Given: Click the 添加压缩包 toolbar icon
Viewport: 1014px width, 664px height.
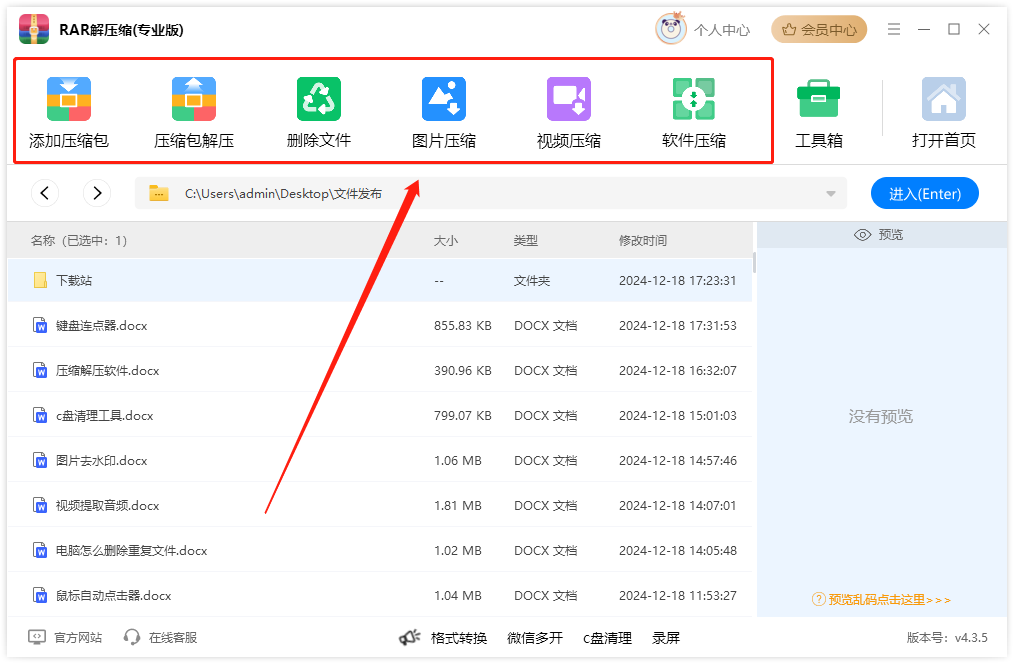Looking at the screenshot, I should tap(69, 100).
